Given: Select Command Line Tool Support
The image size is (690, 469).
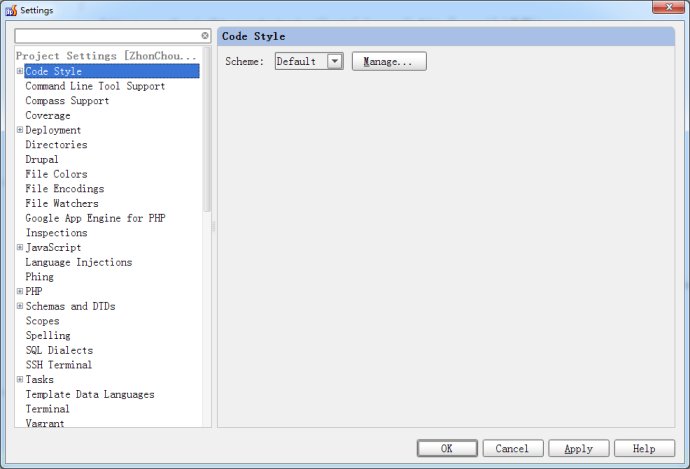Looking at the screenshot, I should click(95, 86).
